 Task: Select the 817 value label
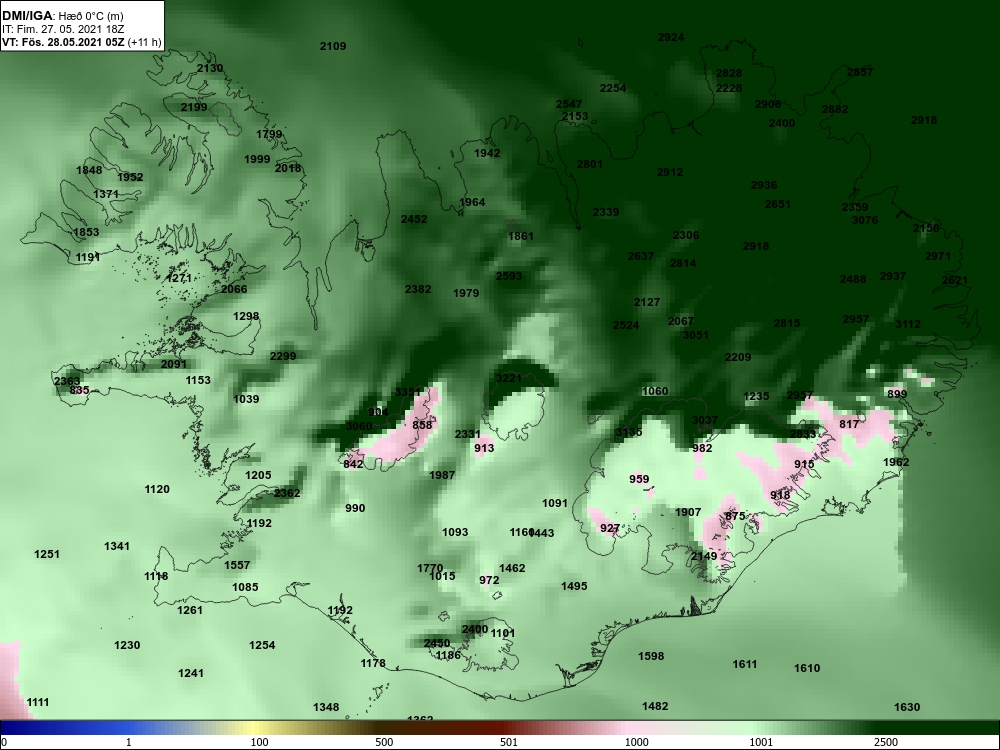click(849, 424)
